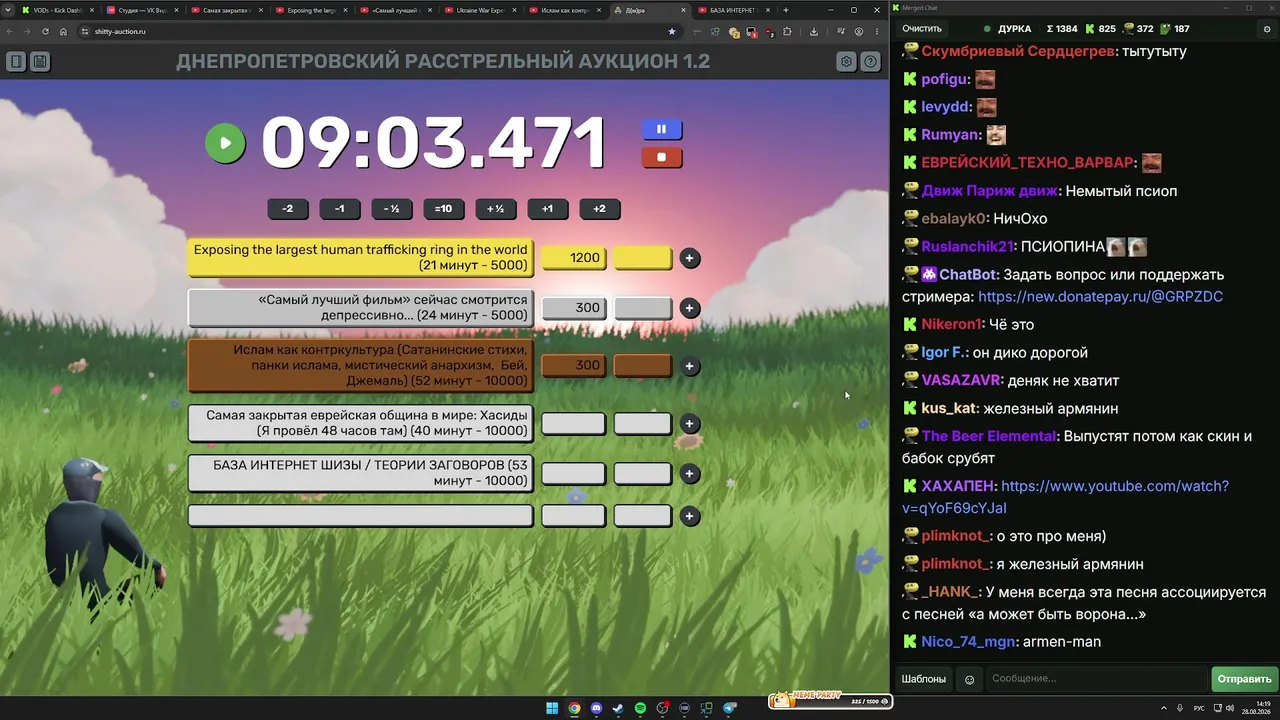The image size is (1280, 720).
Task: Switch to the 'Самая закрытая' YouTube tab
Action: click(x=227, y=10)
